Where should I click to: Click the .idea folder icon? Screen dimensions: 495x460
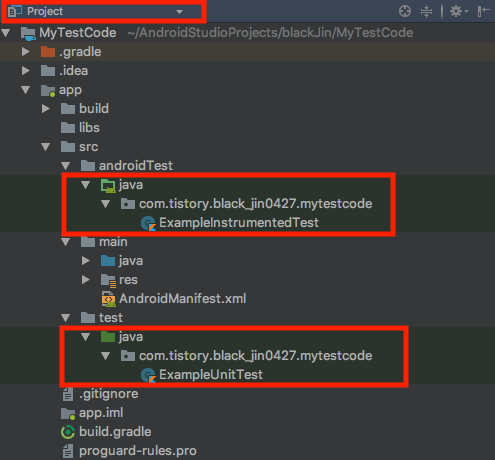[x=48, y=71]
